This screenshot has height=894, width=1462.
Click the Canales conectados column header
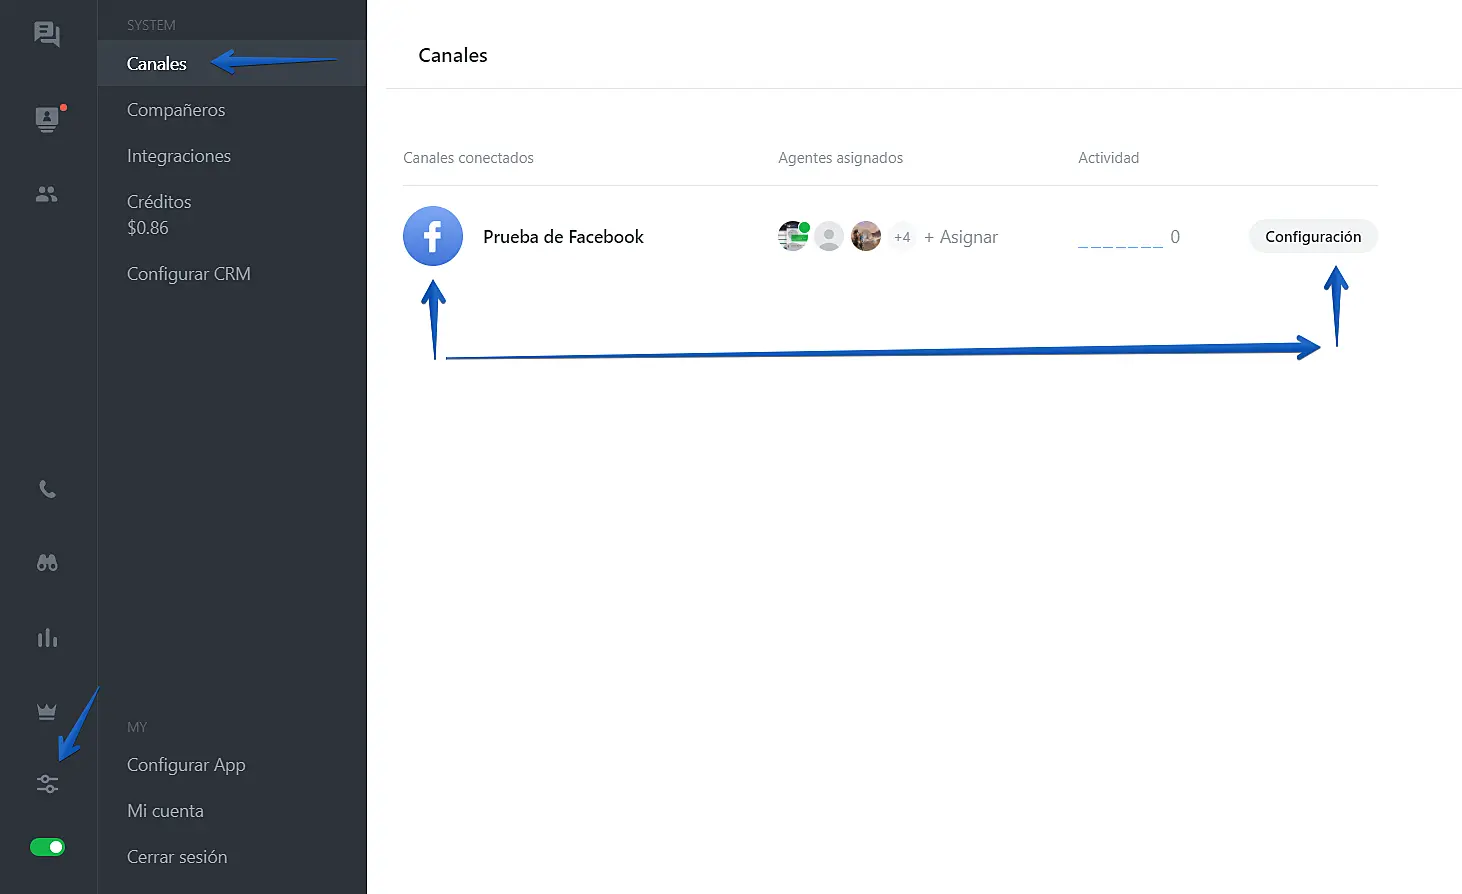pyautogui.click(x=468, y=158)
